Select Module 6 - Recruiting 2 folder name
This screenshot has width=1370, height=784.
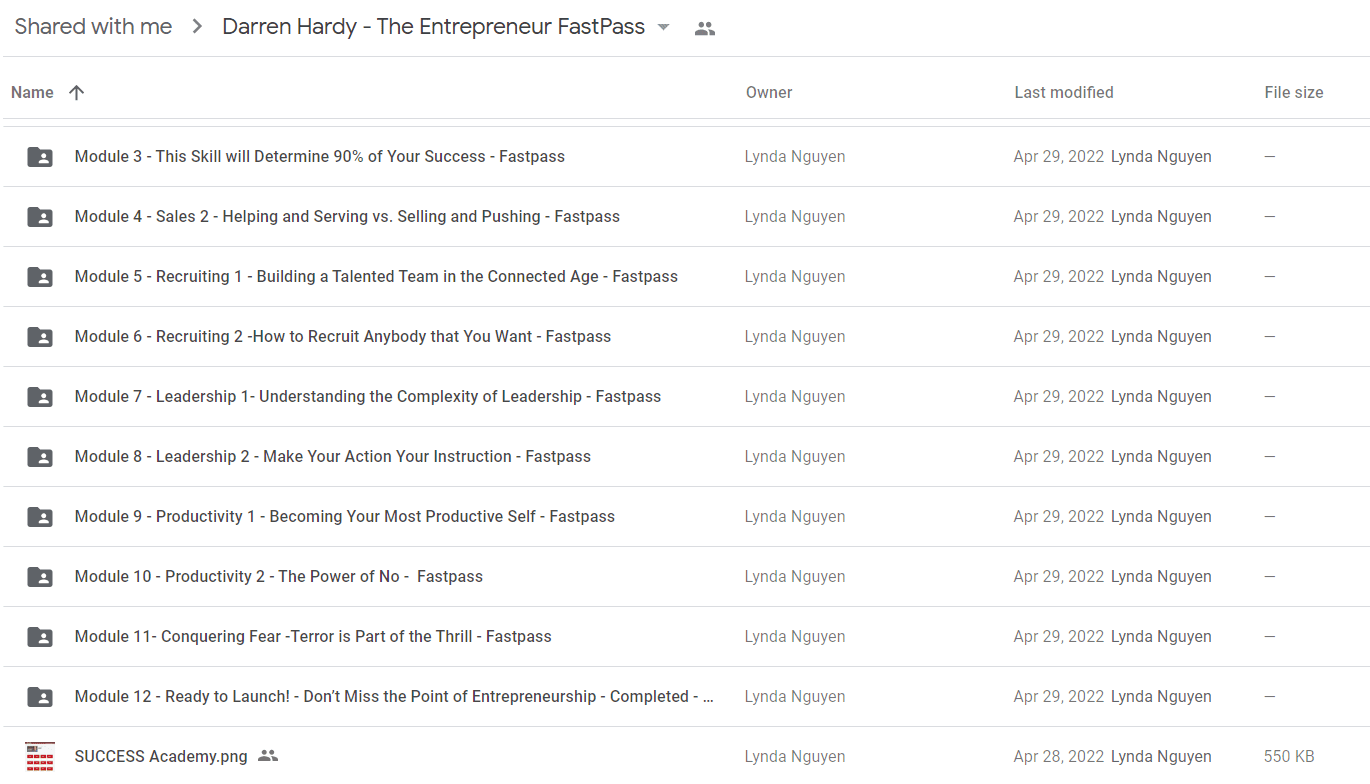[343, 337]
